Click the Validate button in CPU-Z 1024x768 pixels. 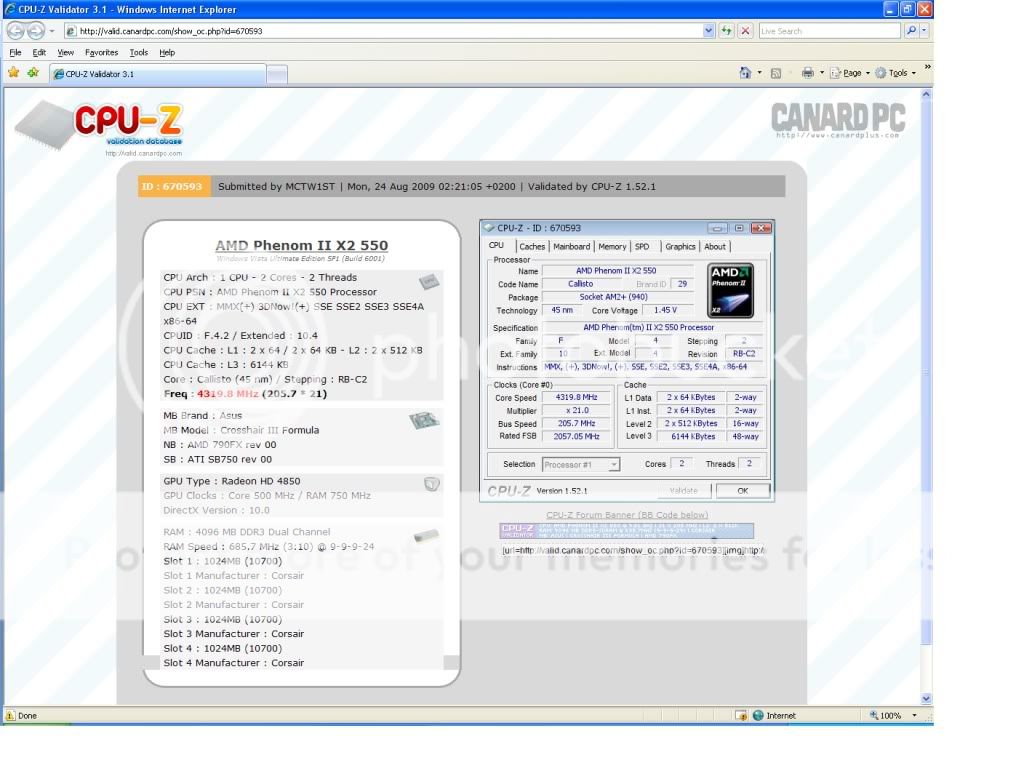(683, 490)
